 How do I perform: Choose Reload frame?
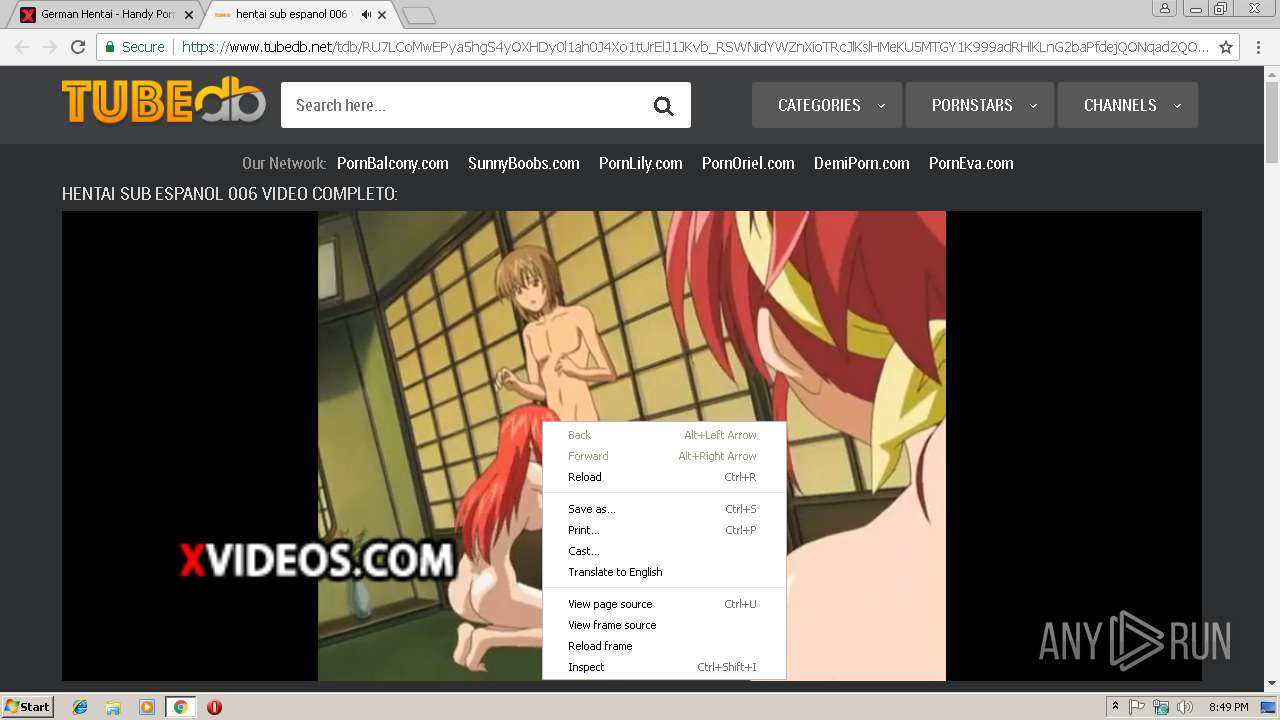click(664, 646)
